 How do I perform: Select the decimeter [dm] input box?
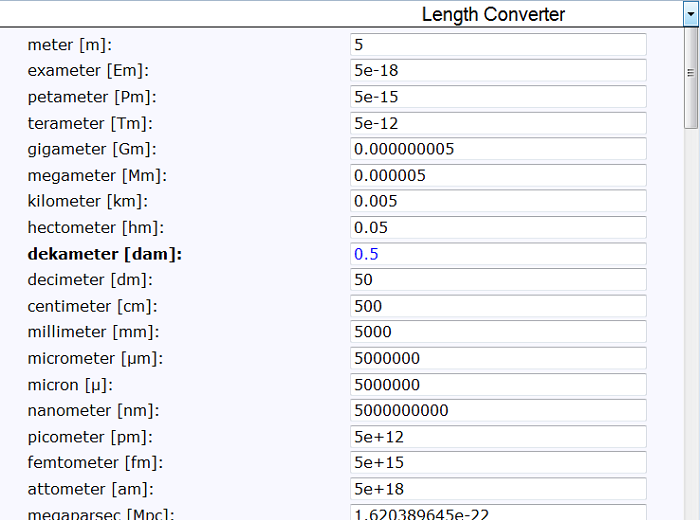[x=498, y=280]
